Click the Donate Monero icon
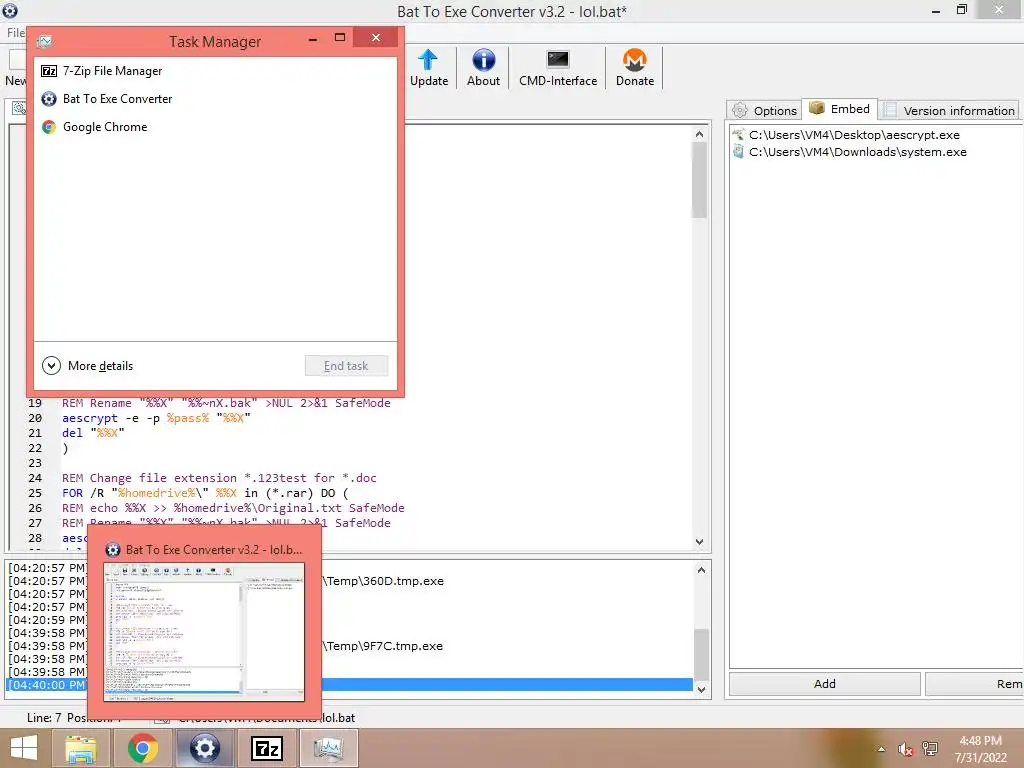This screenshot has width=1024, height=768. click(634, 60)
